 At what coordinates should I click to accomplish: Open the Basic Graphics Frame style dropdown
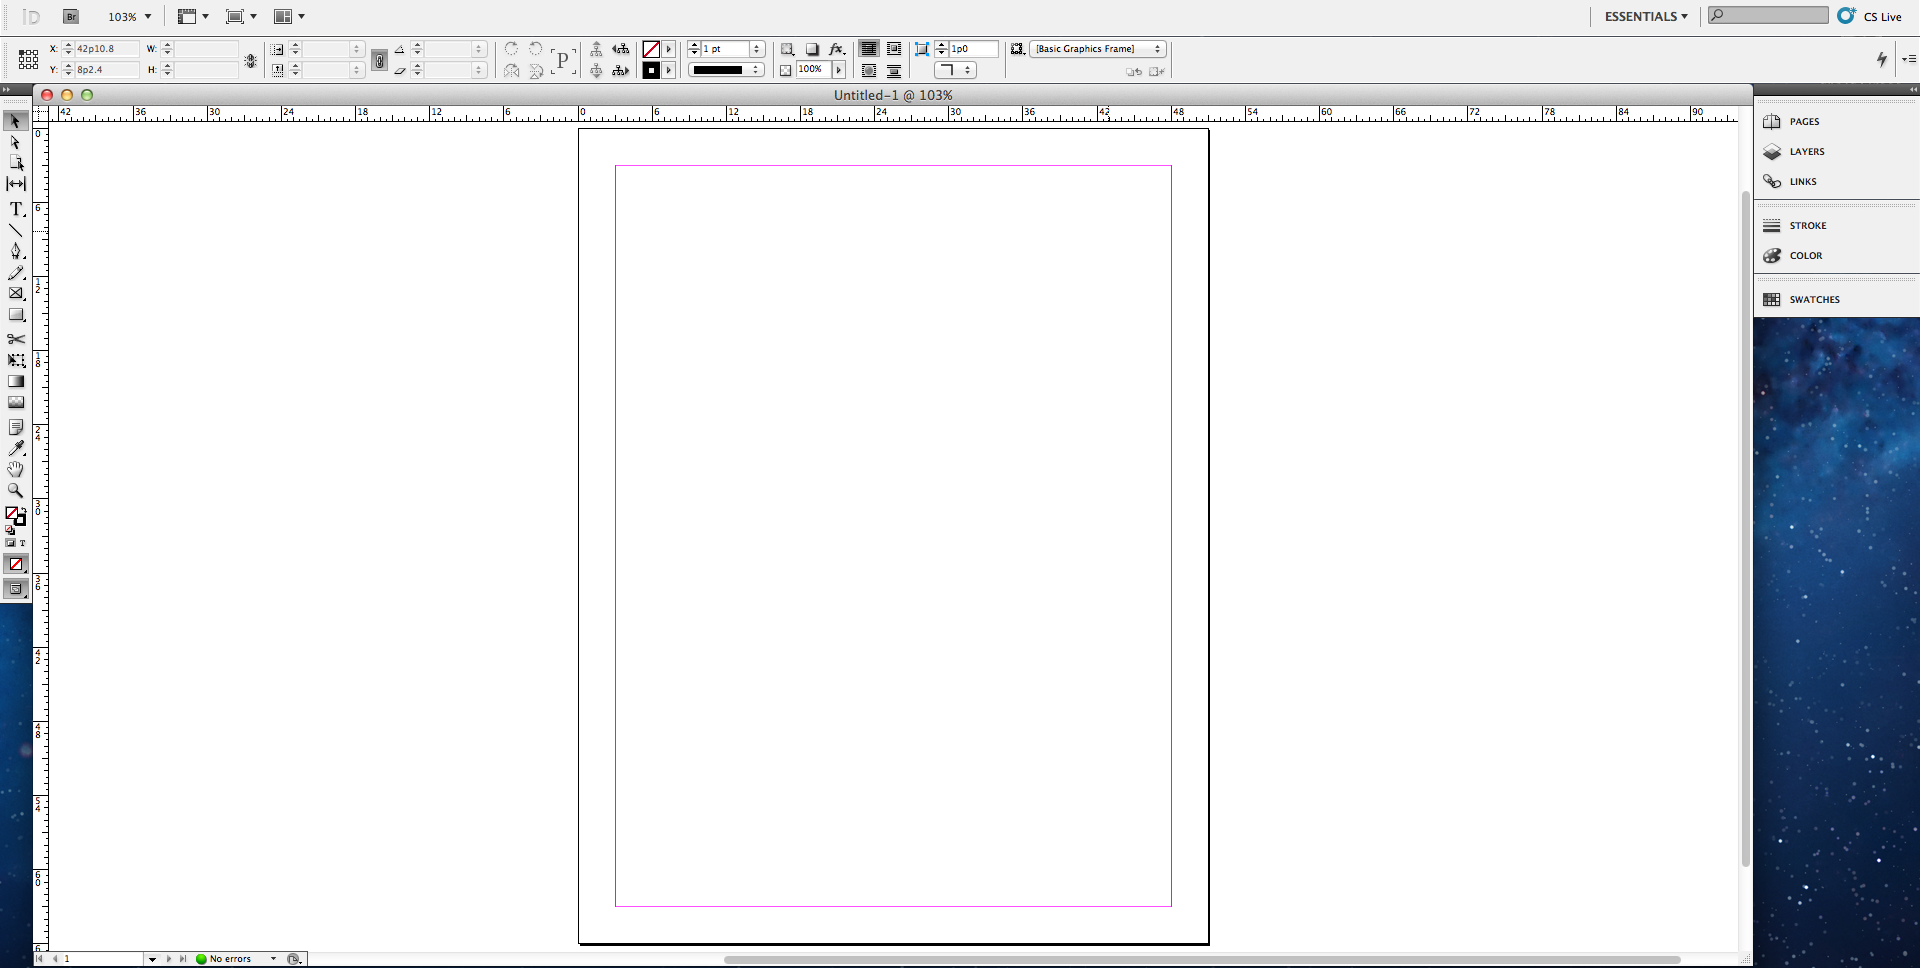tap(1098, 49)
